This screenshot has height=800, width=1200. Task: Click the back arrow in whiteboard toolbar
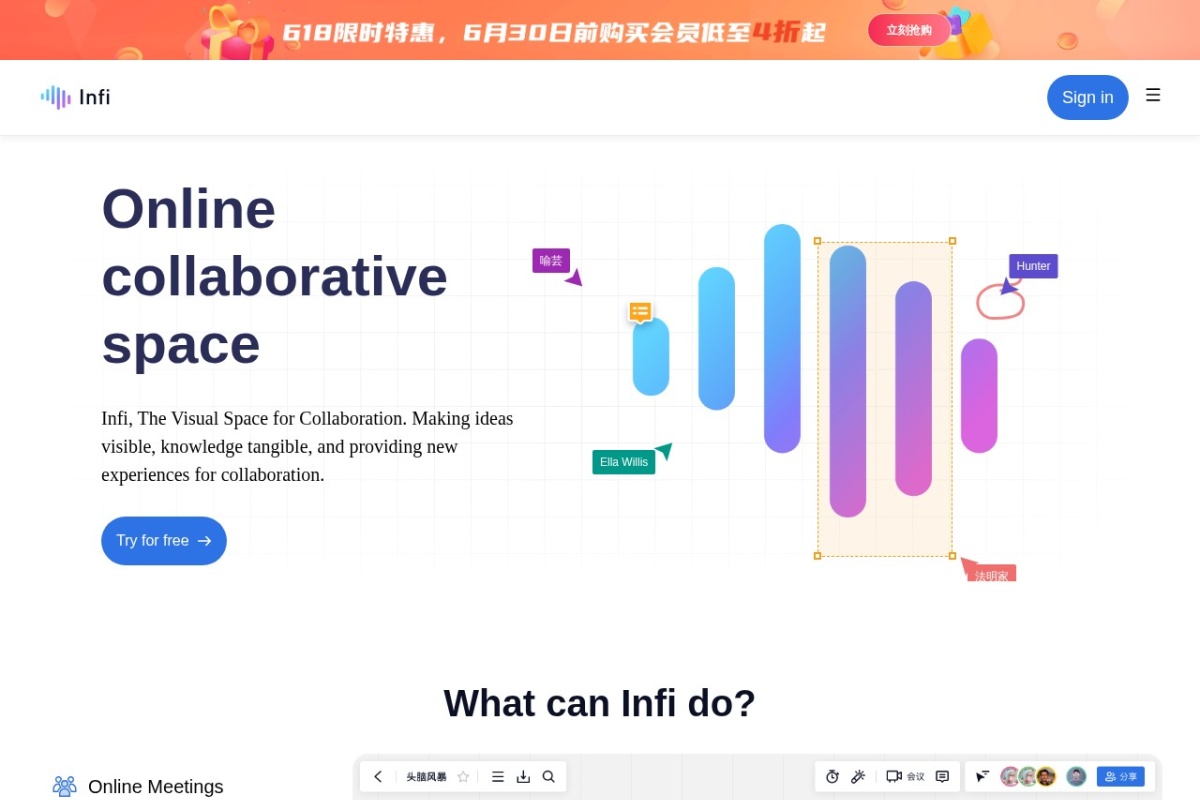pos(378,777)
